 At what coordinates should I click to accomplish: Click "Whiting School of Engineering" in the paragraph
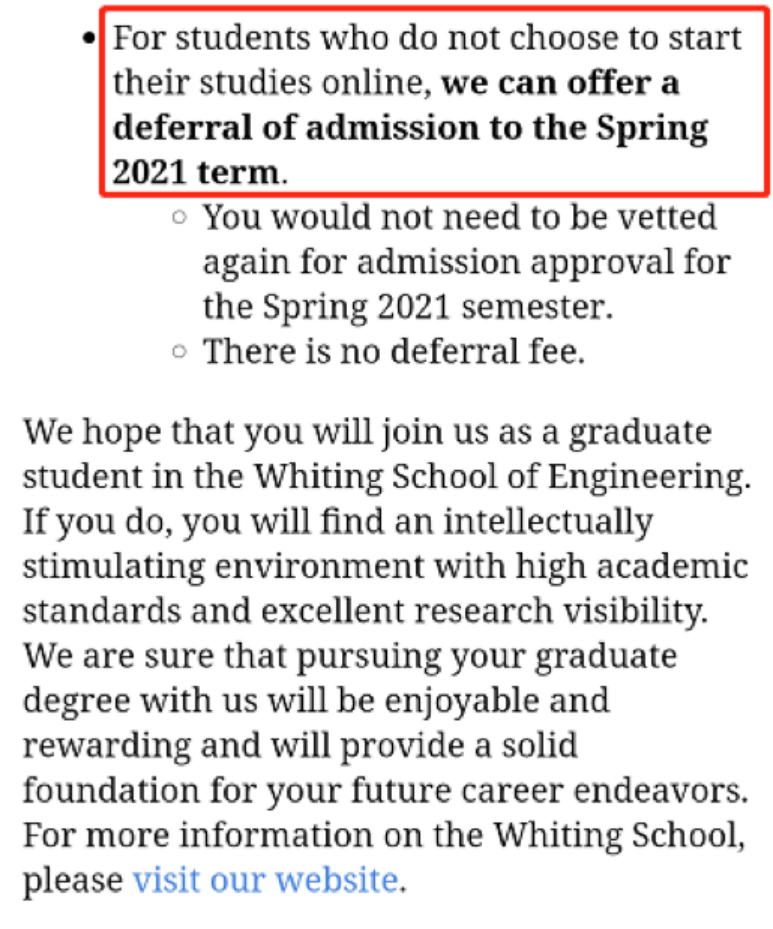pos(499,476)
